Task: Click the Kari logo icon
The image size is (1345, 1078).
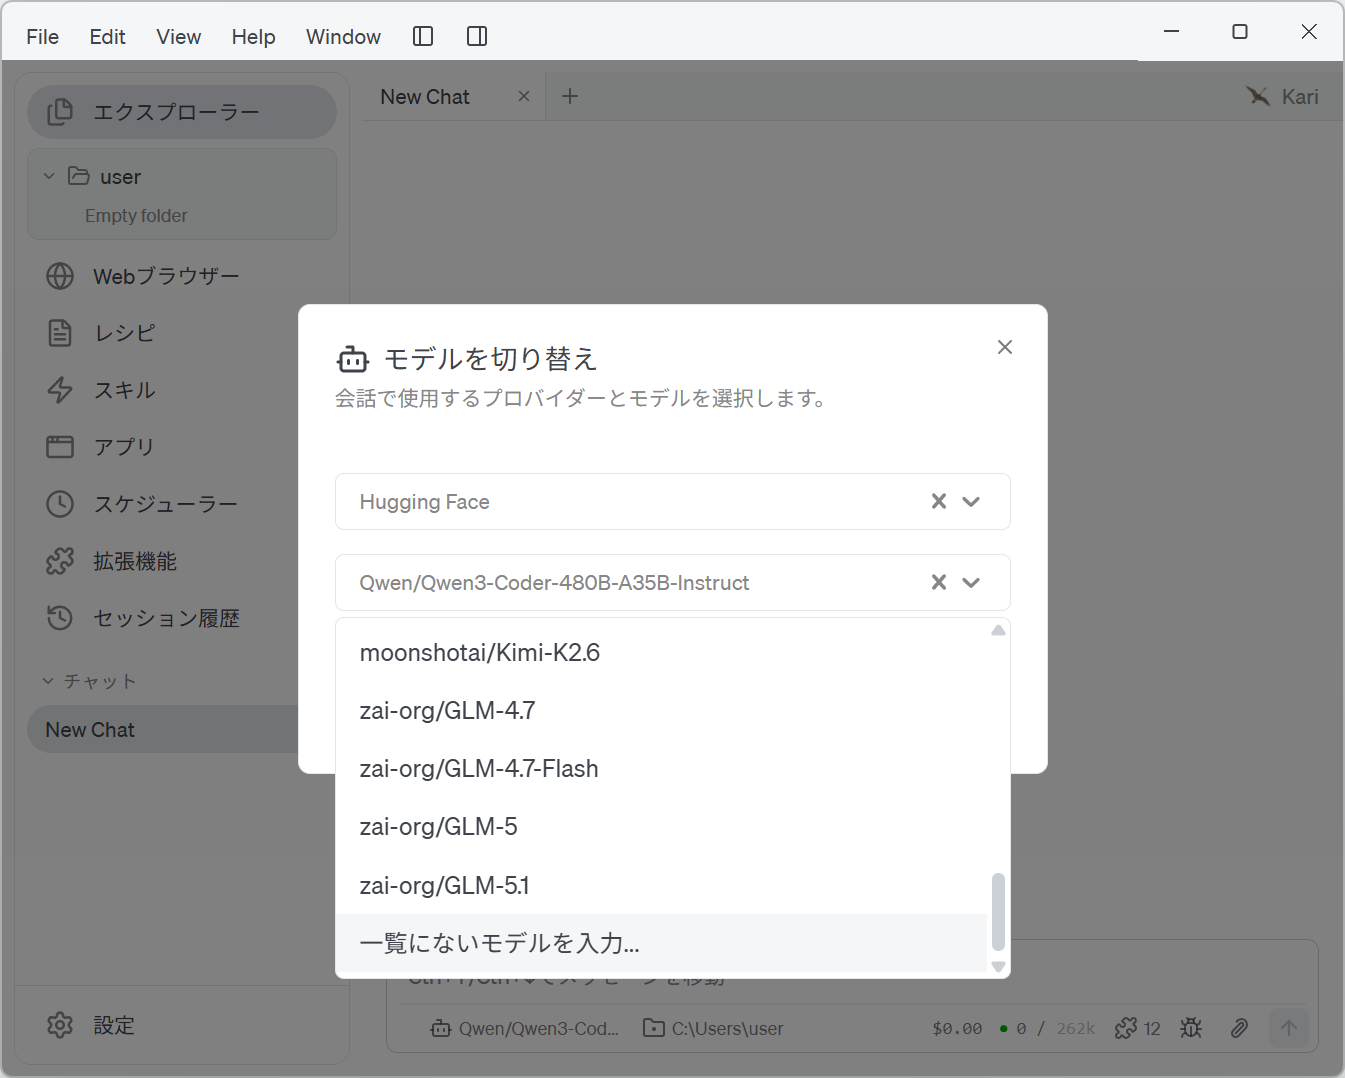Action: (x=1257, y=96)
